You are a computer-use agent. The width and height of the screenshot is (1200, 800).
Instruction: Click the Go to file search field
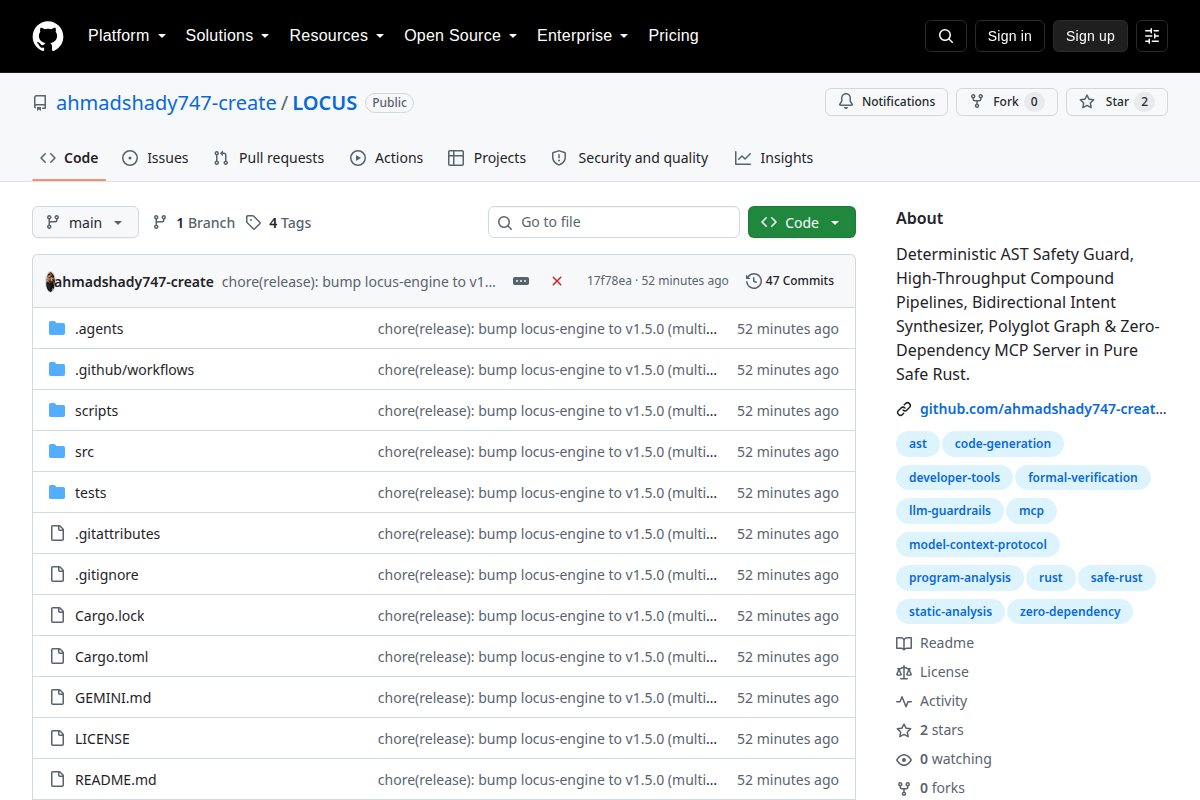(x=614, y=222)
